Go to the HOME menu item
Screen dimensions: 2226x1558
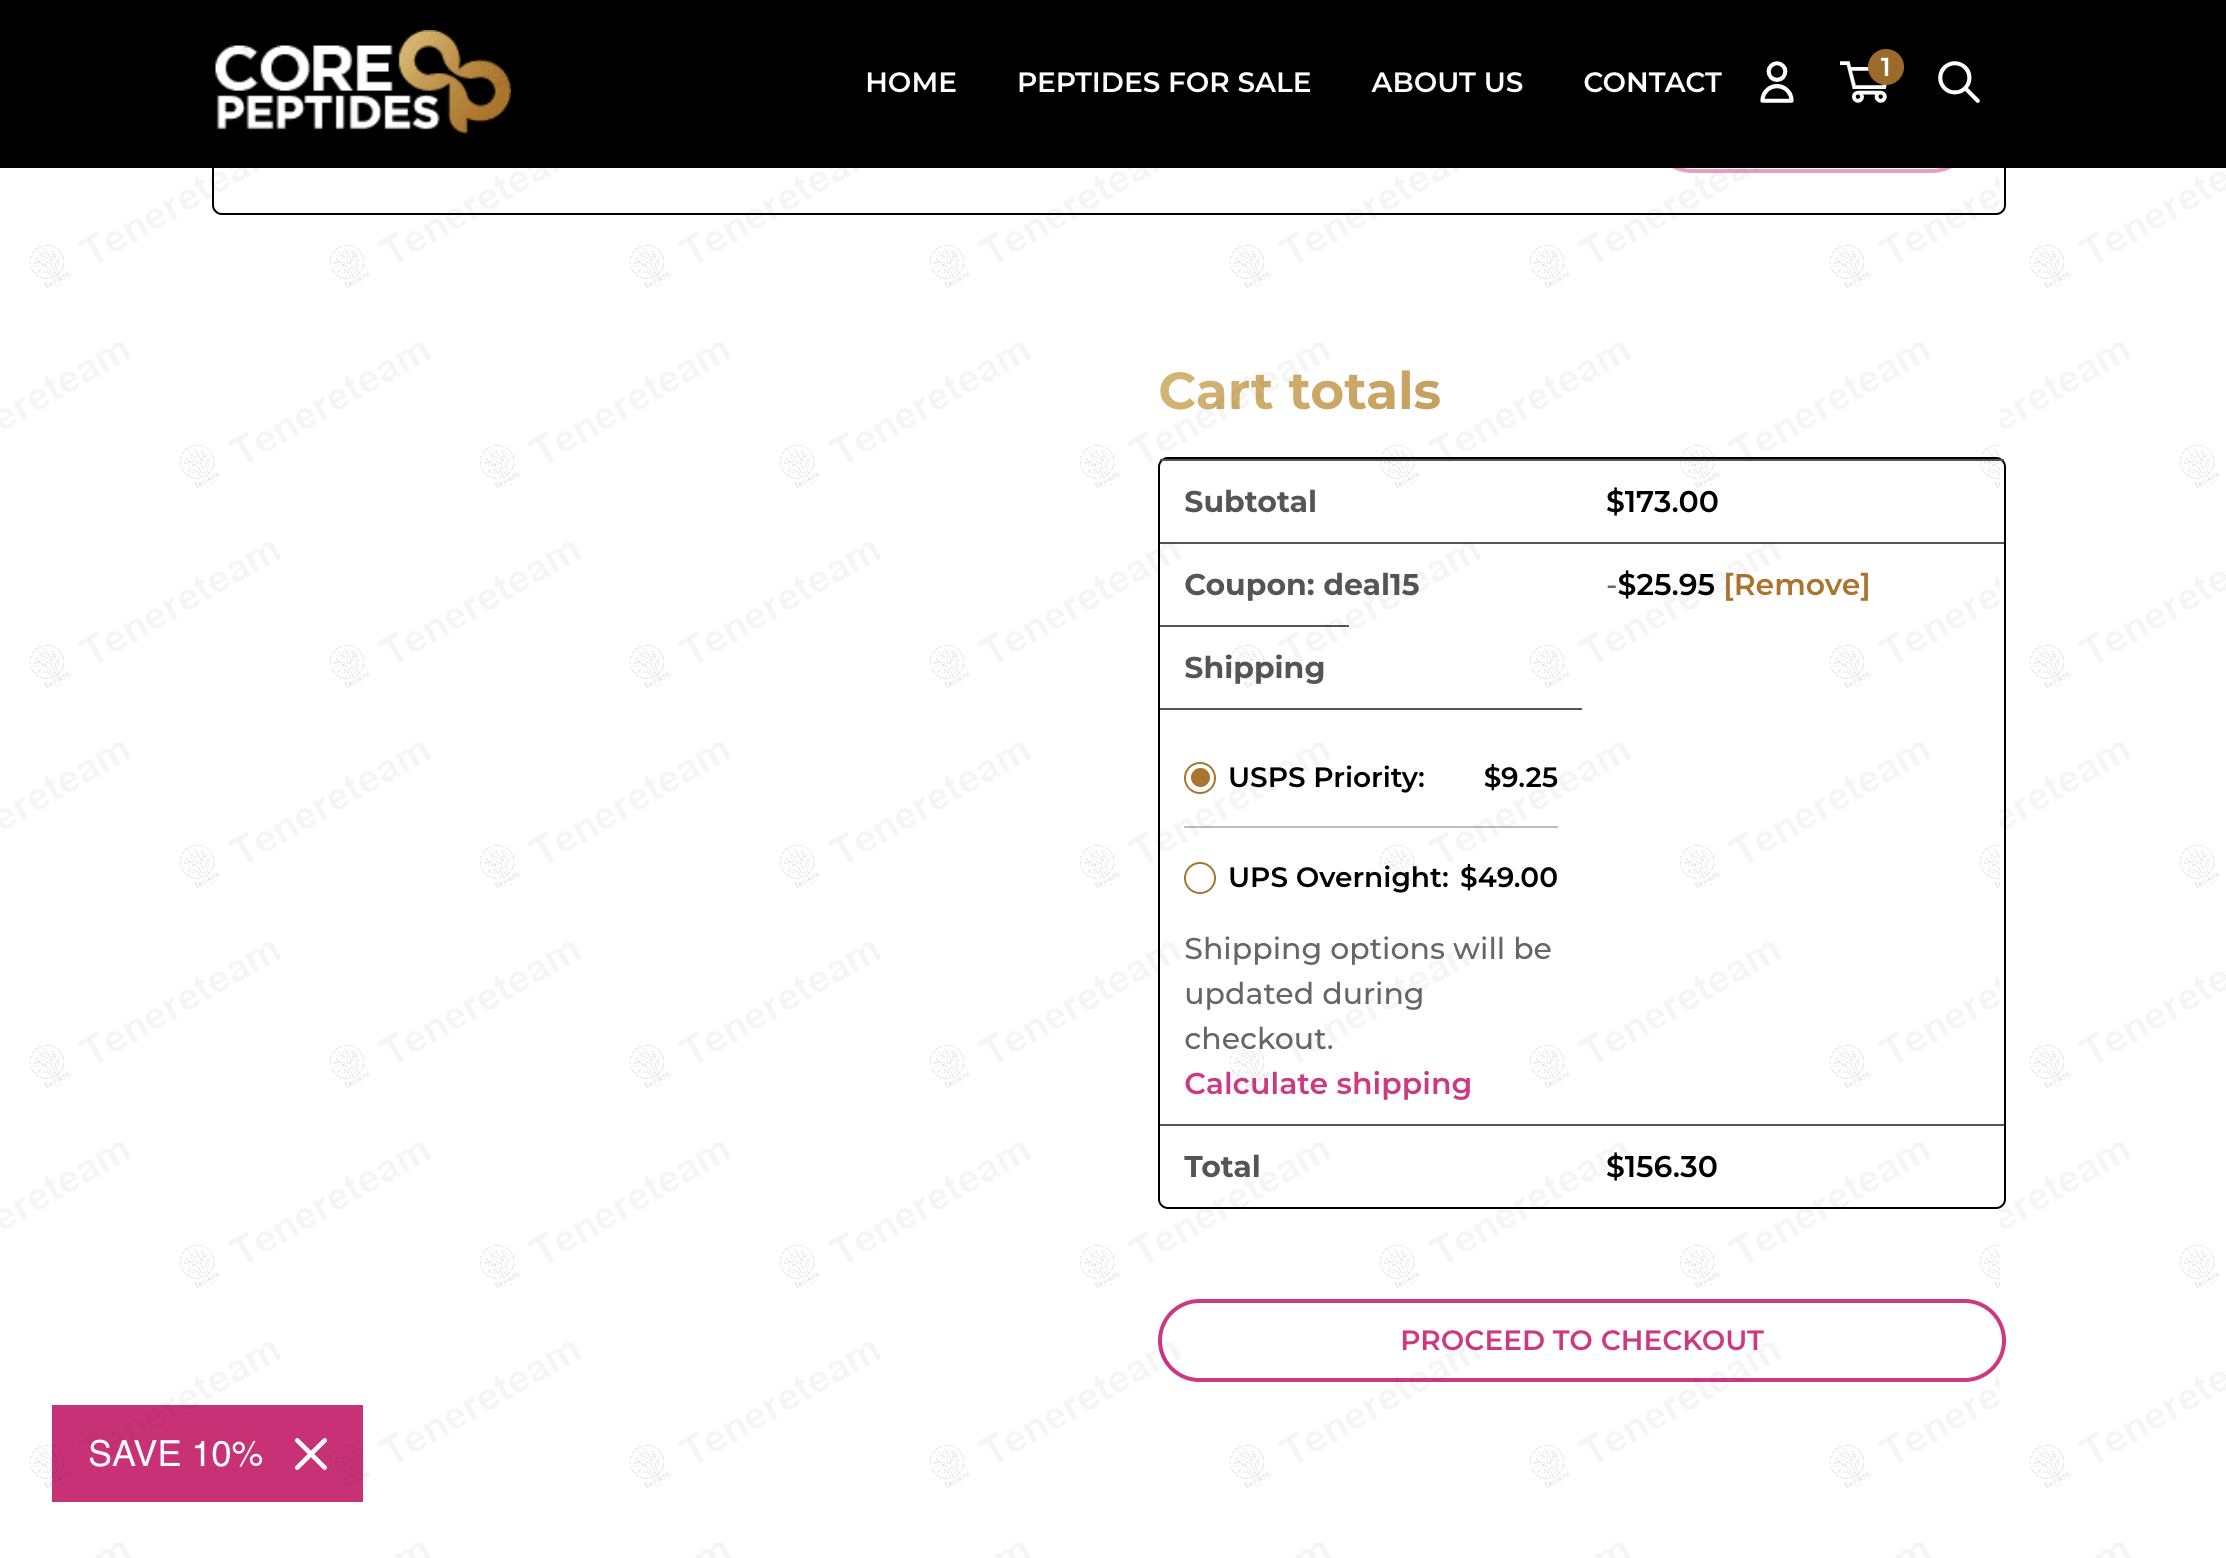coord(910,82)
